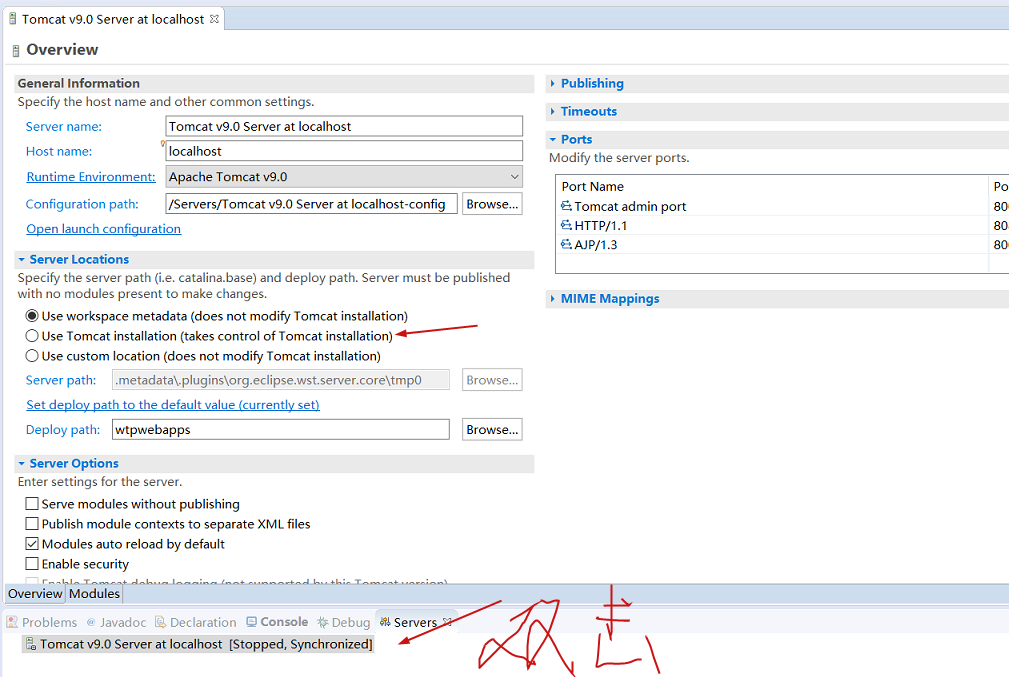
Task: Enable Serve modules without publishing
Action: click(x=32, y=503)
